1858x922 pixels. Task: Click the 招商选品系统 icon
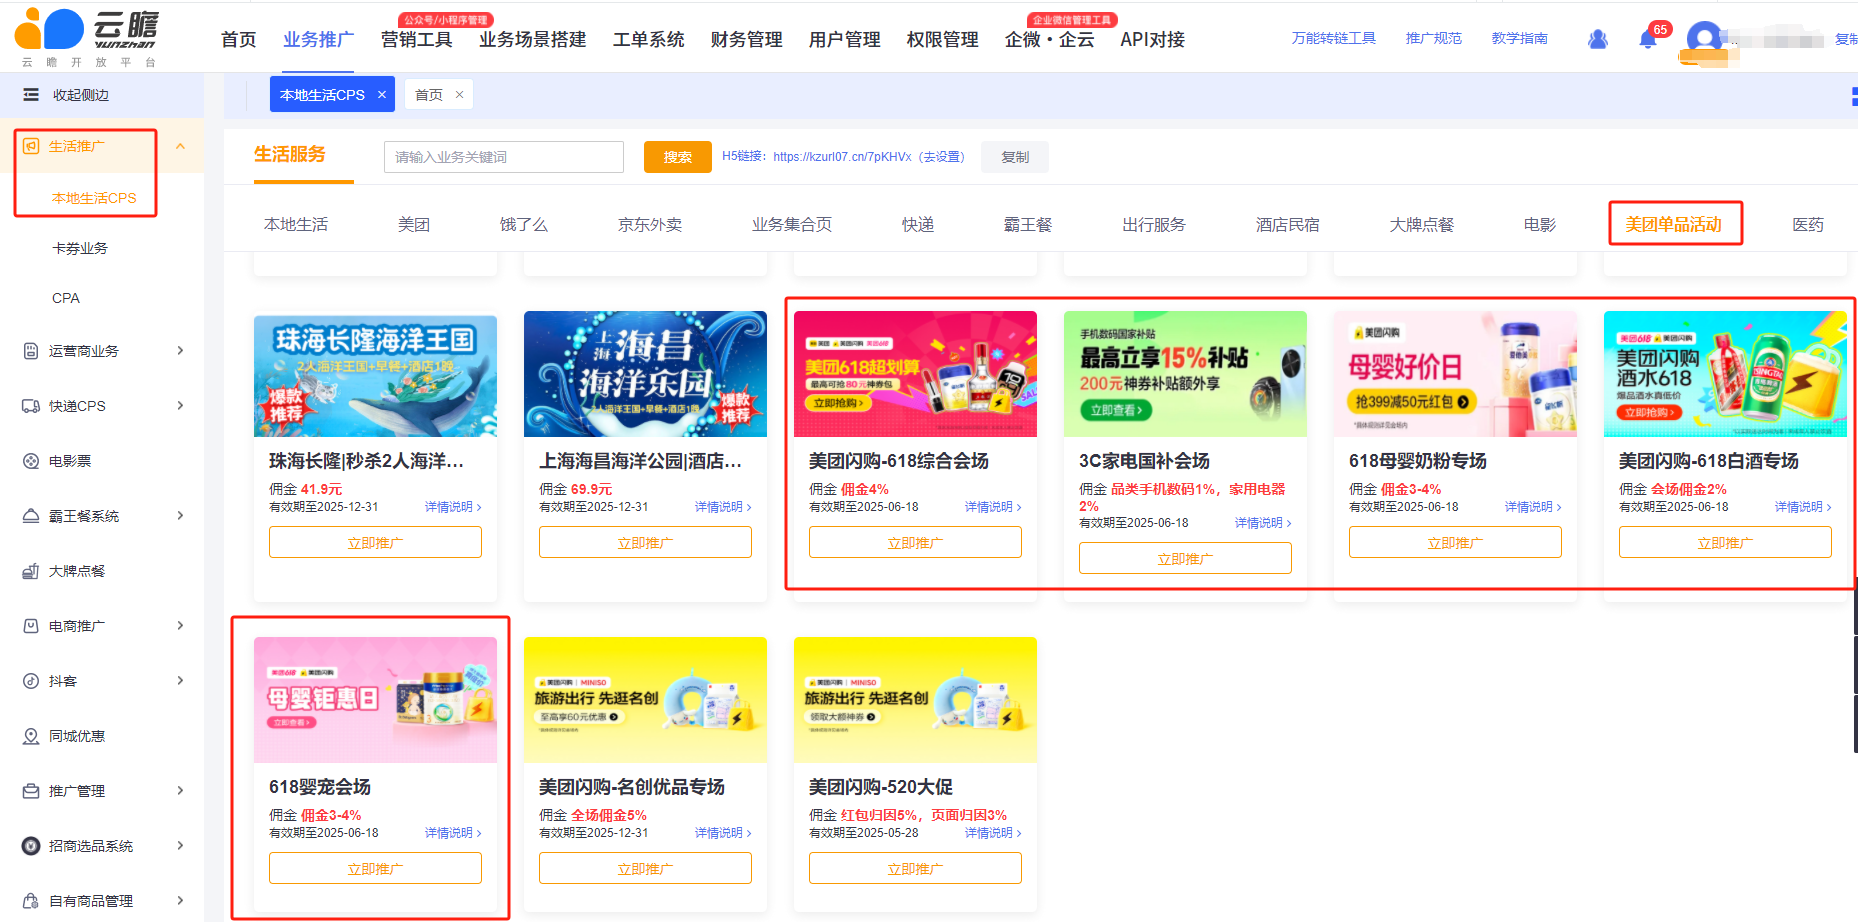click(31, 846)
